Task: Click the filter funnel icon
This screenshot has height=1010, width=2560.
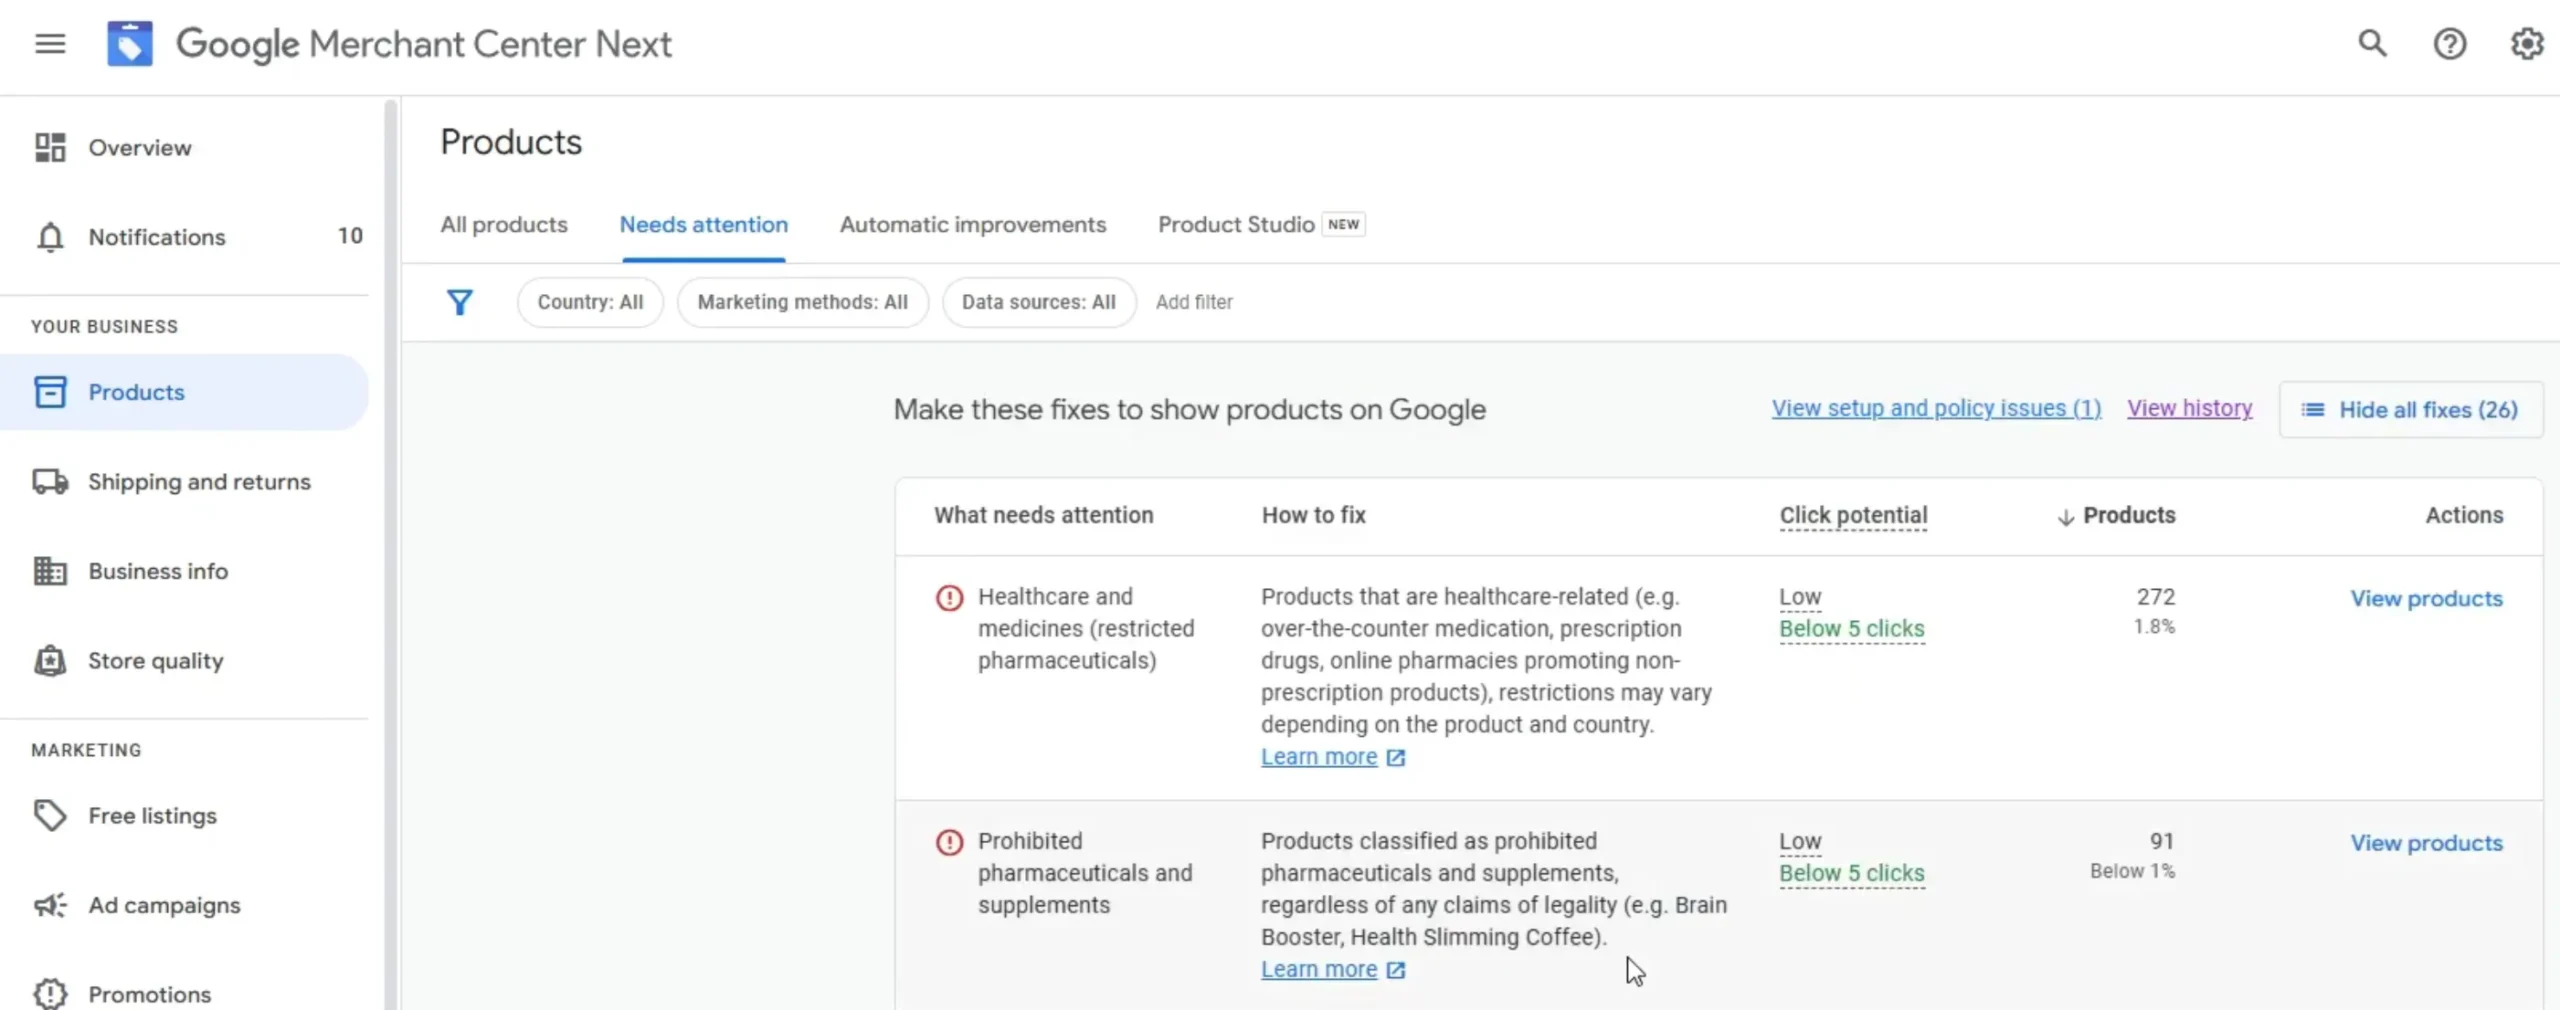Action: point(460,302)
